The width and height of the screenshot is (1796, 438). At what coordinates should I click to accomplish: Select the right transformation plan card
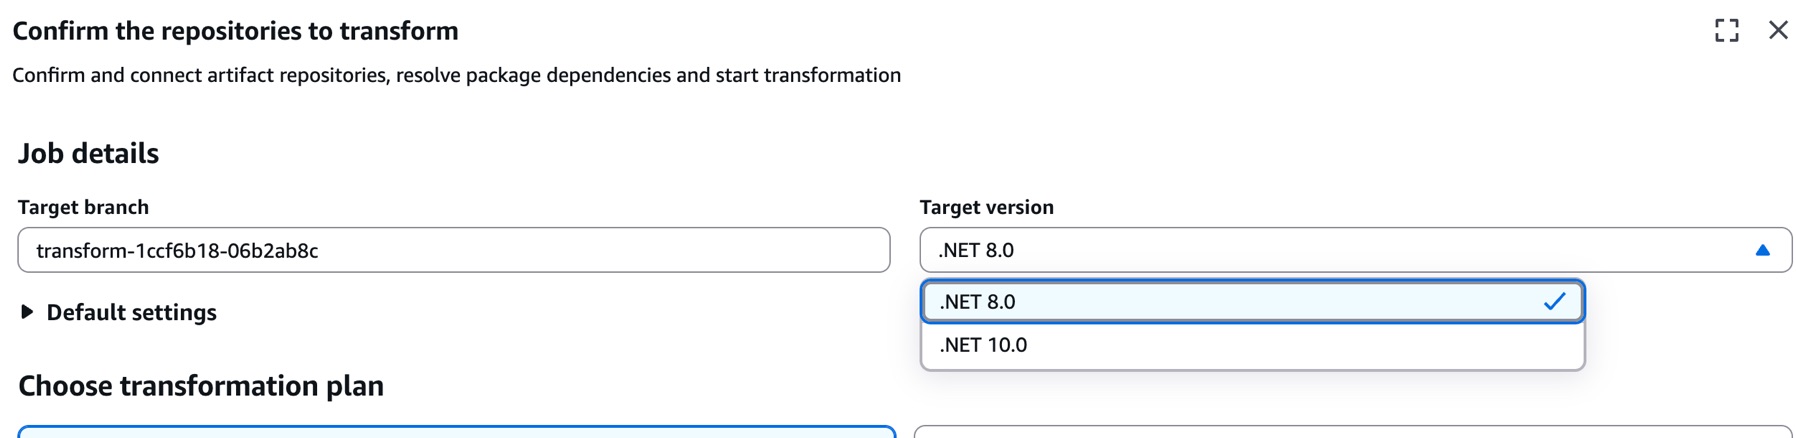pos(1352,432)
